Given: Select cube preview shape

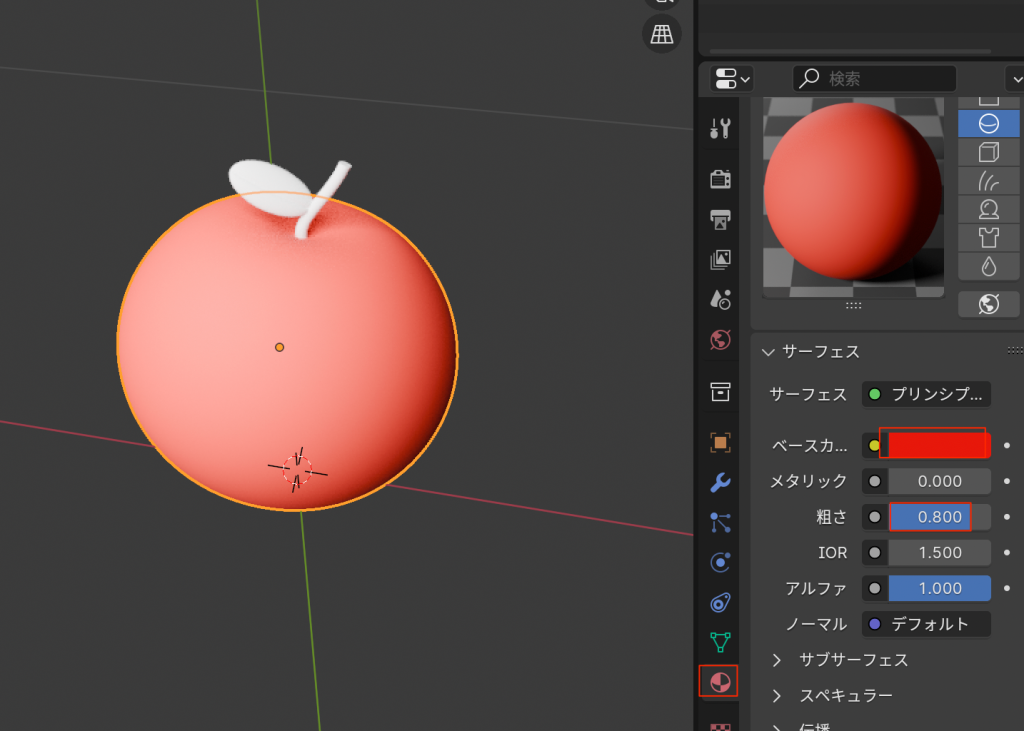Looking at the screenshot, I should coord(988,152).
